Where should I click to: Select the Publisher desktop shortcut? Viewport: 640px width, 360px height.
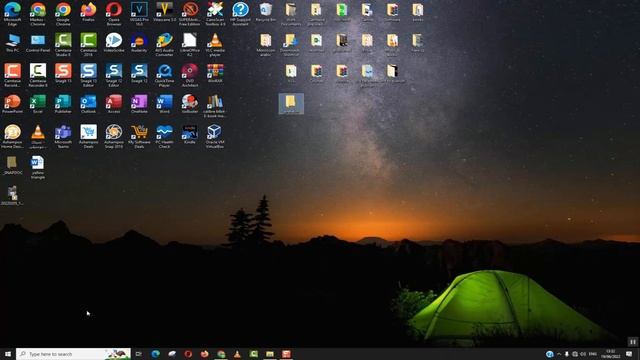[63, 104]
